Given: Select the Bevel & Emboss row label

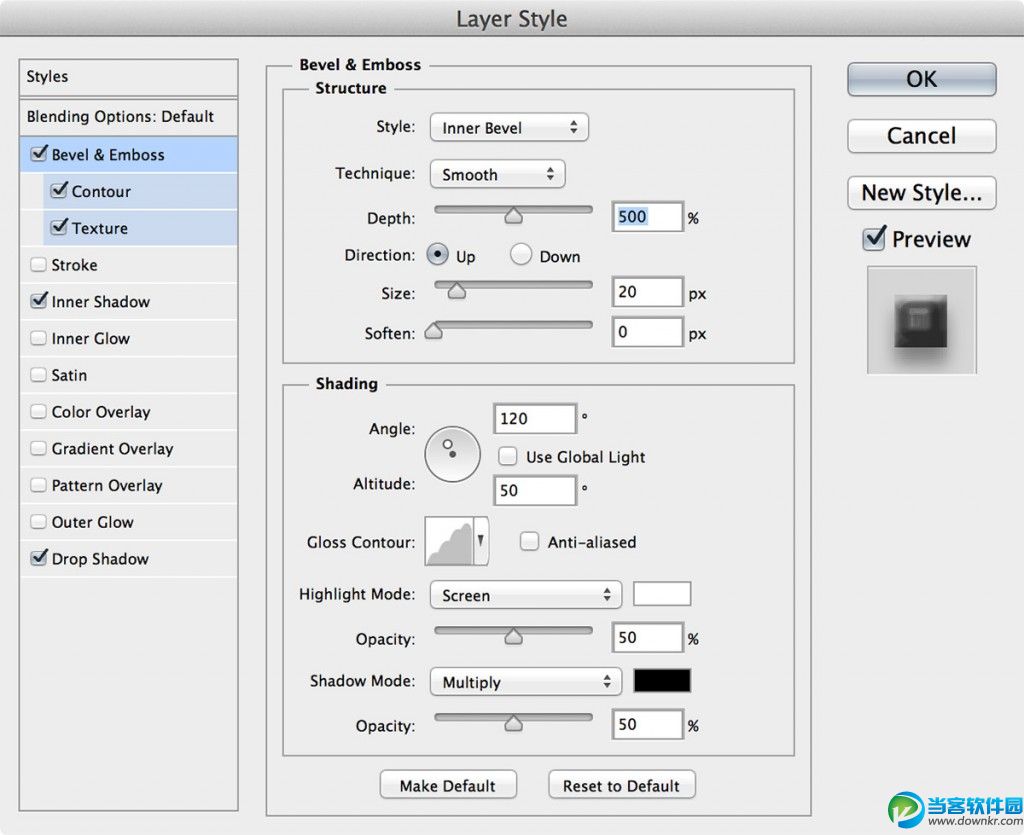Looking at the screenshot, I should 108,155.
